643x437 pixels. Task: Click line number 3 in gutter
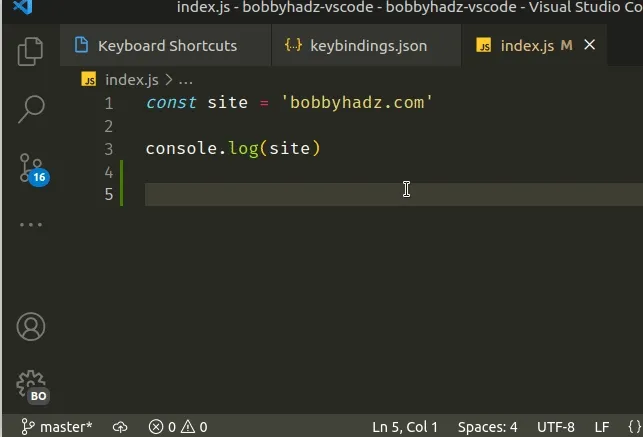[x=109, y=149]
